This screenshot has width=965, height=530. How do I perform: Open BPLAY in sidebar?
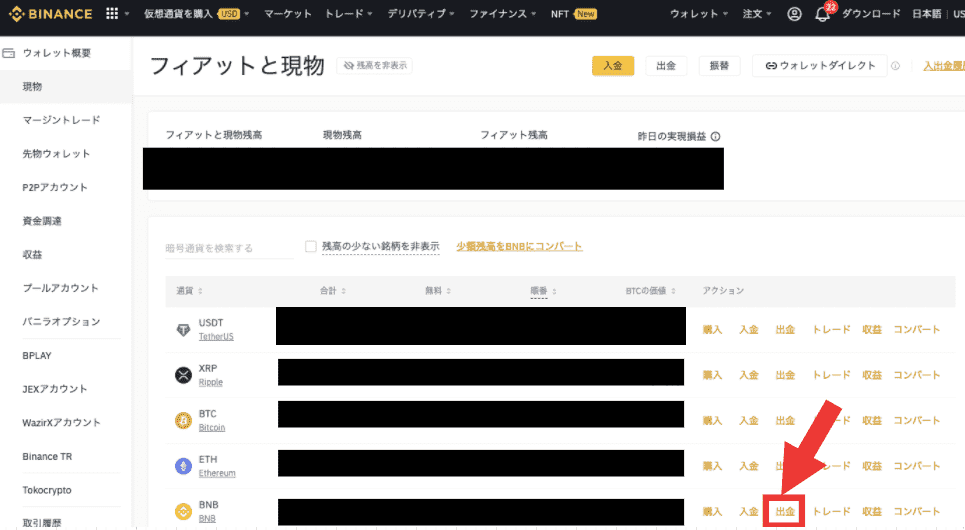tap(37, 355)
